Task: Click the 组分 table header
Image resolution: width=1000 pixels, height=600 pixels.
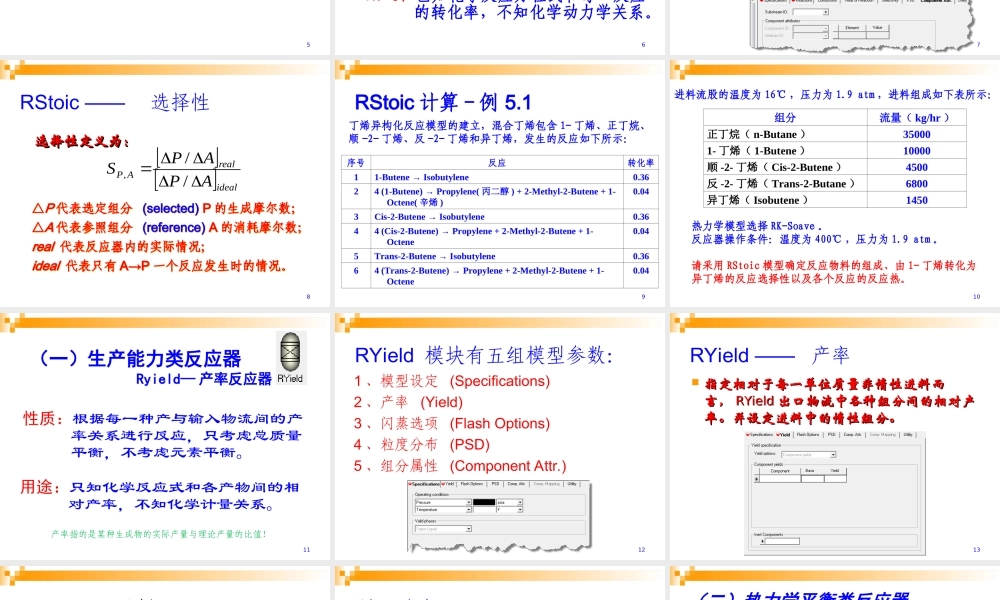Action: [x=785, y=117]
